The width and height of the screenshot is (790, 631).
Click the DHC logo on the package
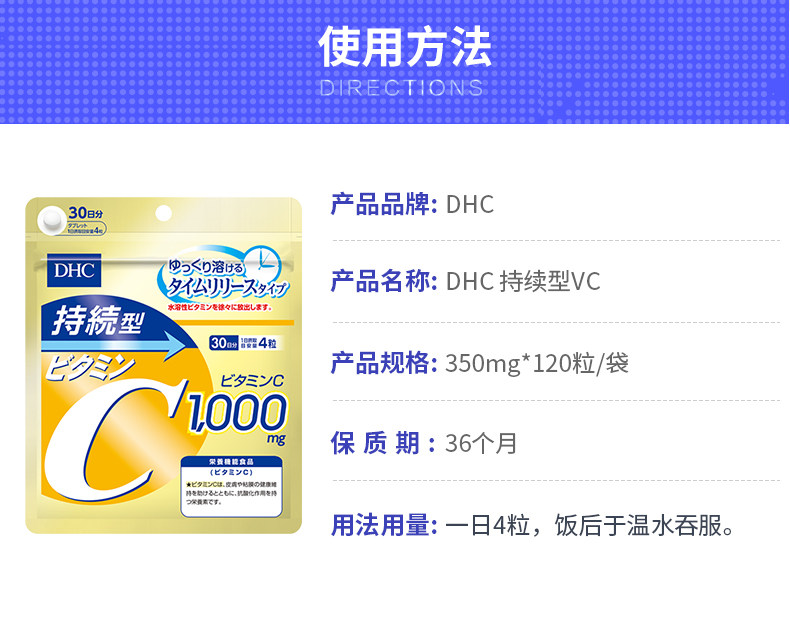tap(74, 270)
